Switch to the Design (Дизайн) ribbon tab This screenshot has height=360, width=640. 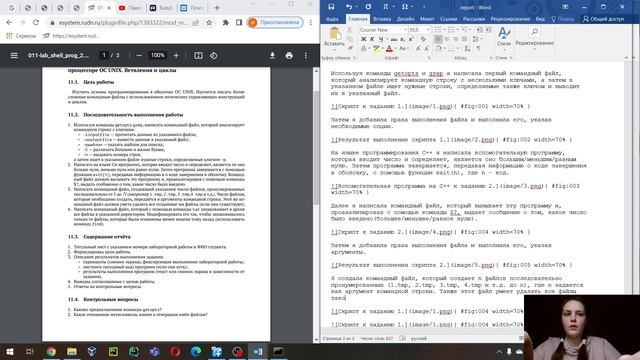click(x=405, y=19)
